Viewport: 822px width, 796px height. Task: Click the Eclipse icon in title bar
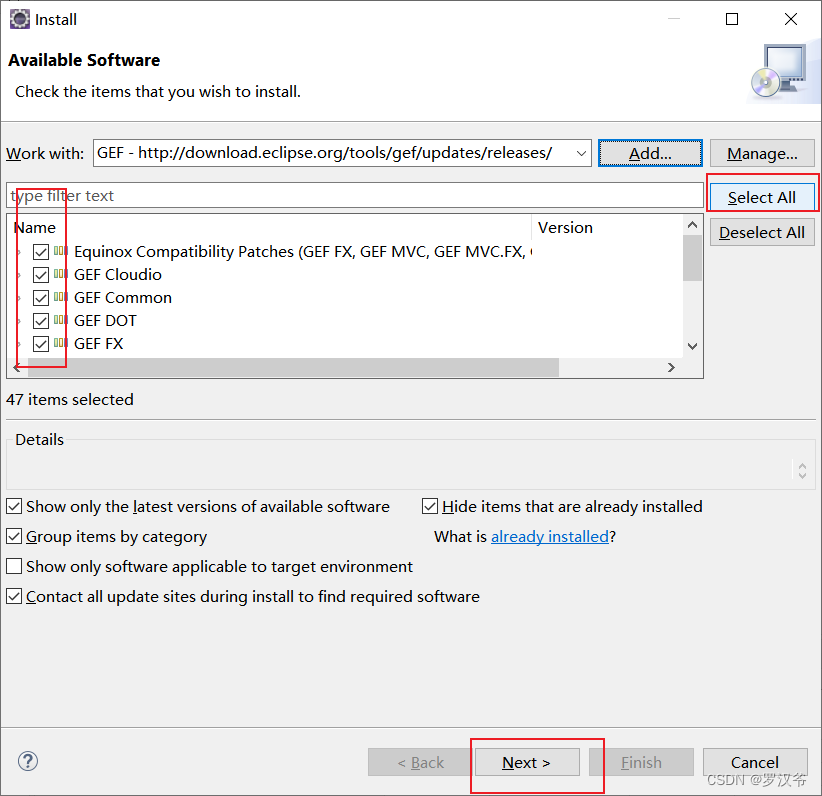(20, 19)
